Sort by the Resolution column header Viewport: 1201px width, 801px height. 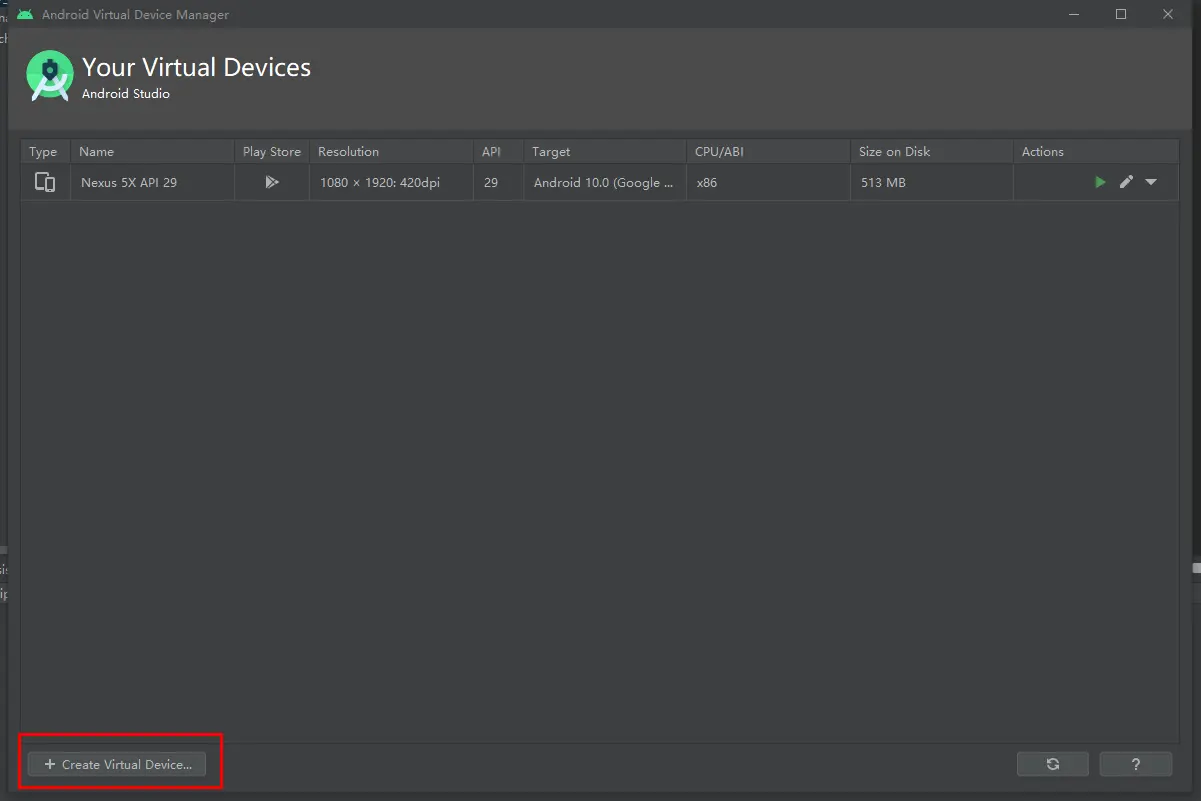391,152
